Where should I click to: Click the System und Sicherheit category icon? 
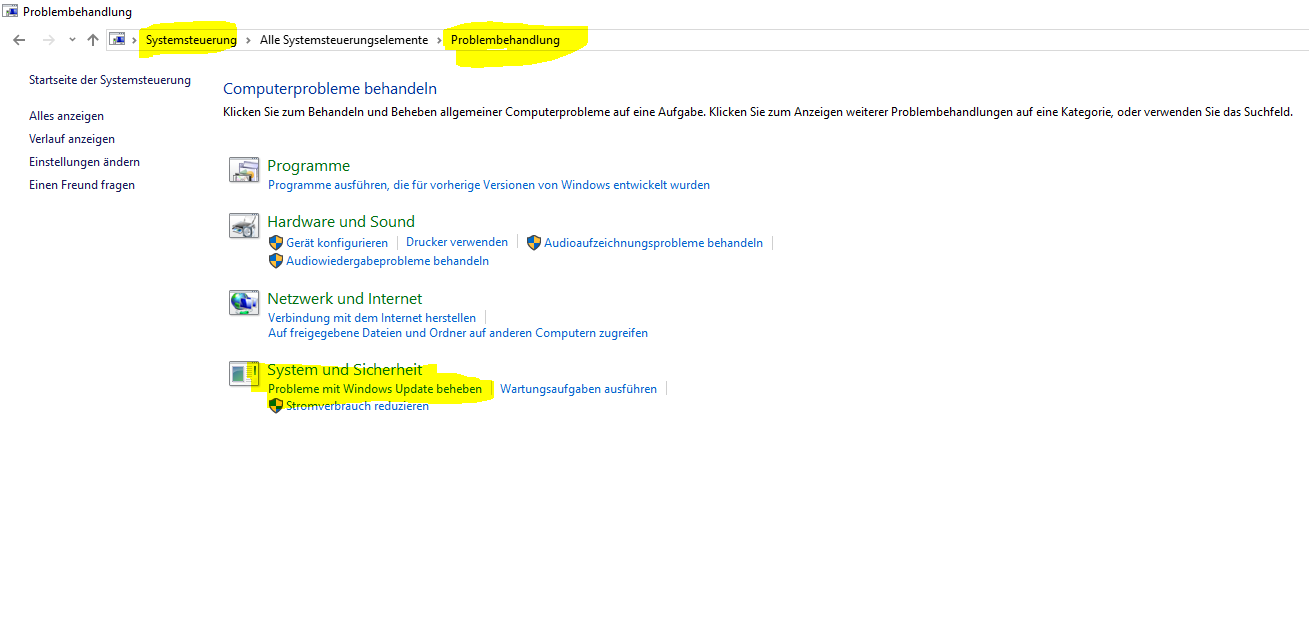244,374
